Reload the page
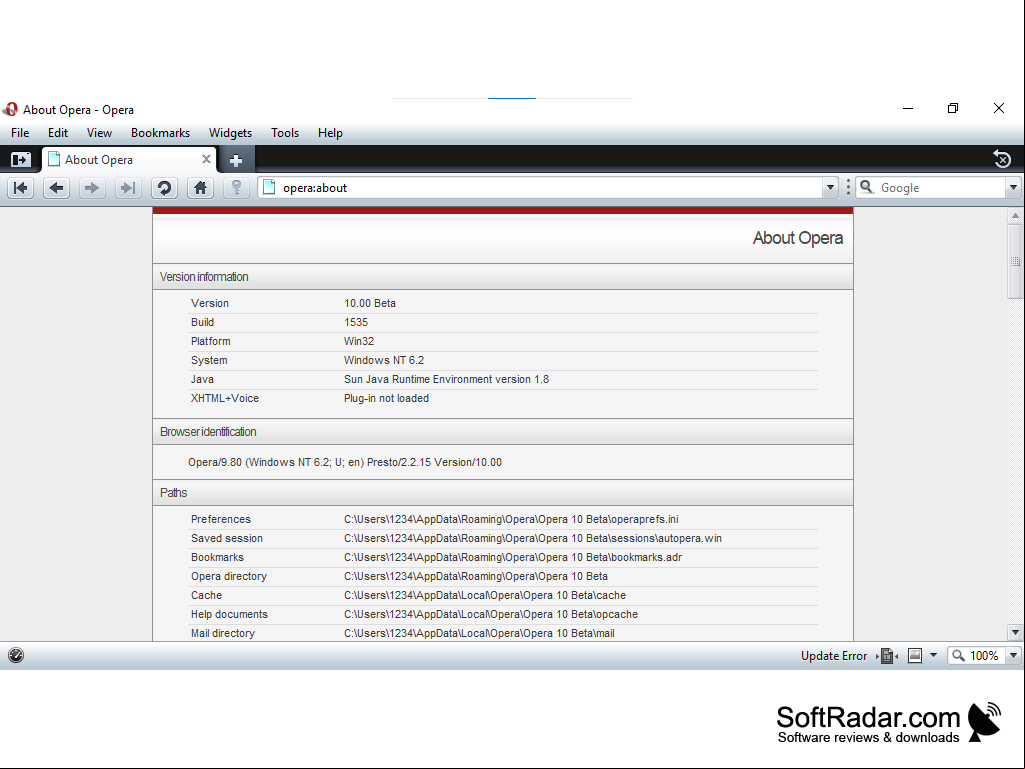This screenshot has width=1025, height=769. pyautogui.click(x=164, y=188)
